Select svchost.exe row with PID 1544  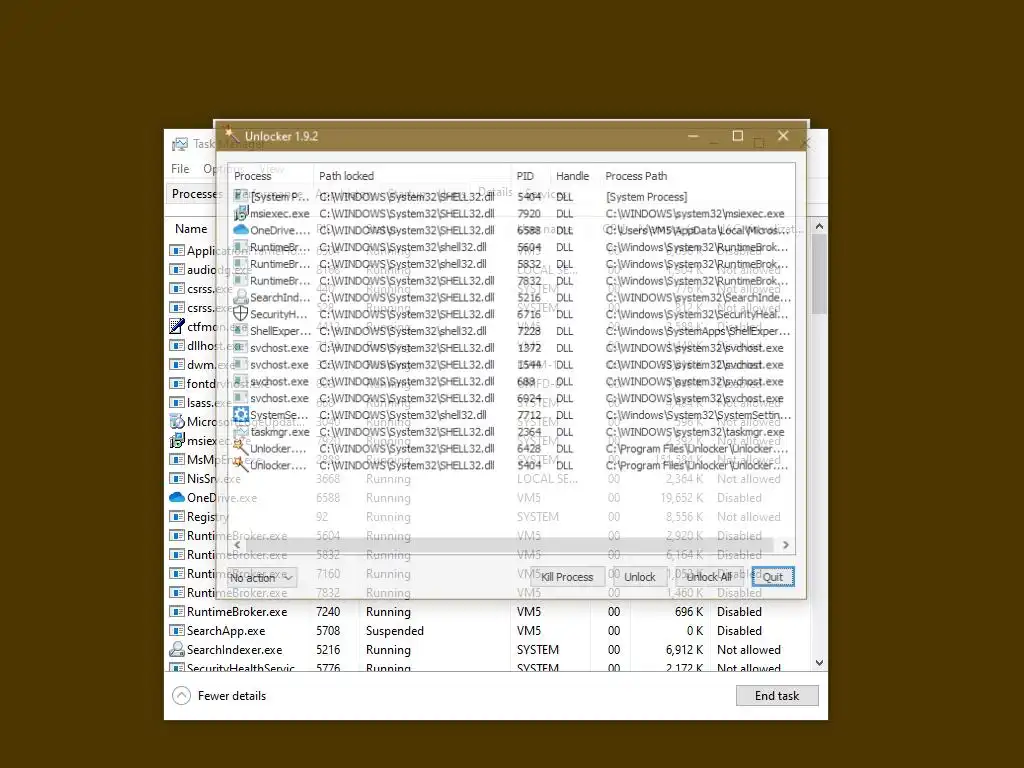(x=512, y=364)
